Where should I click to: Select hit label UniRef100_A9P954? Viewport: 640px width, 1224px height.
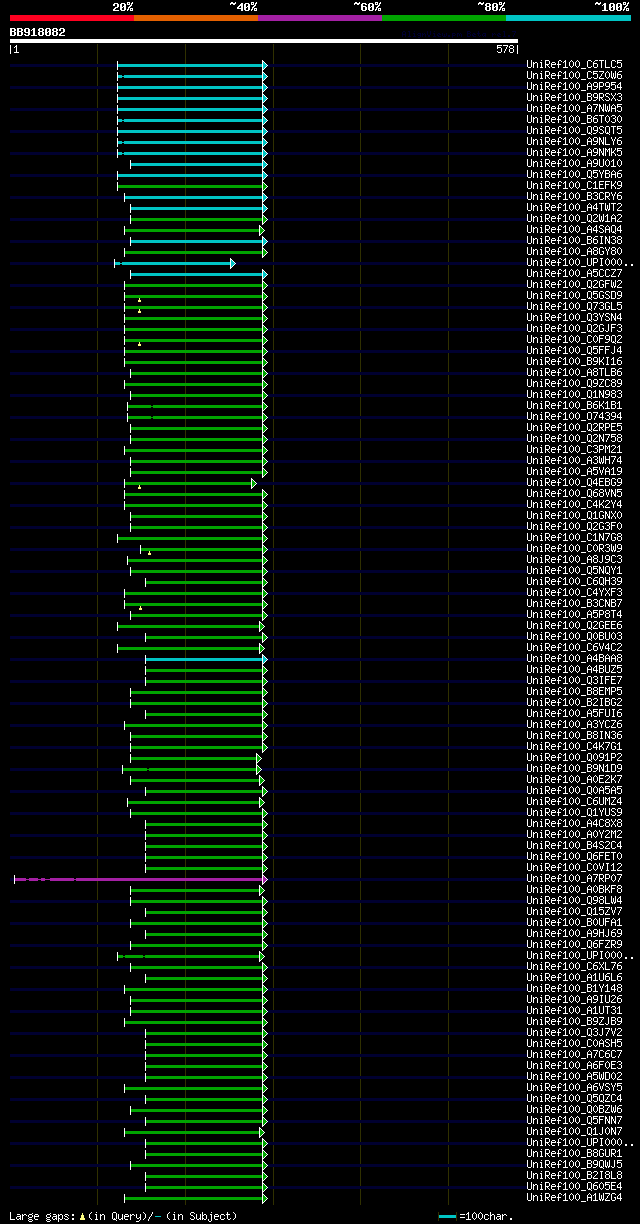(x=574, y=87)
